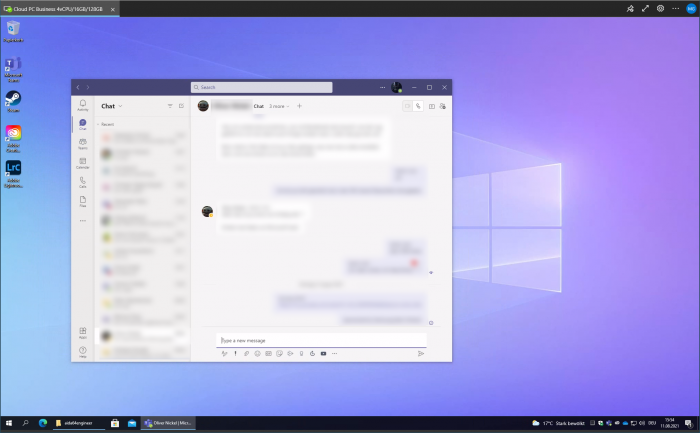700x433 pixels.
Task: Open the aida64engineer taskbar window
Action: pos(79,423)
